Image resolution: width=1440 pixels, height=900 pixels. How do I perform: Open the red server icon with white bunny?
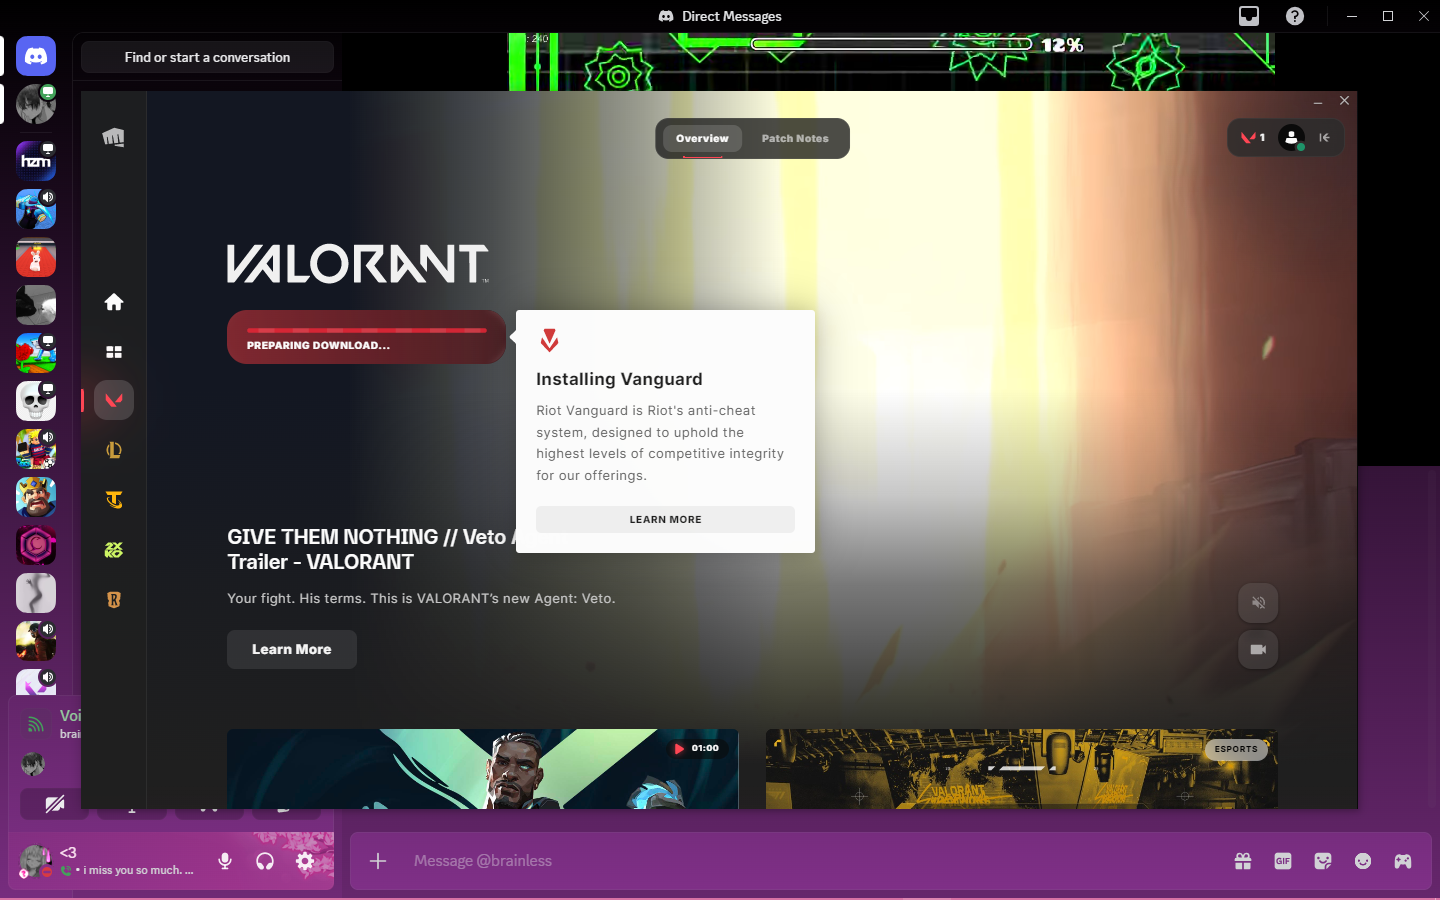(x=36, y=257)
